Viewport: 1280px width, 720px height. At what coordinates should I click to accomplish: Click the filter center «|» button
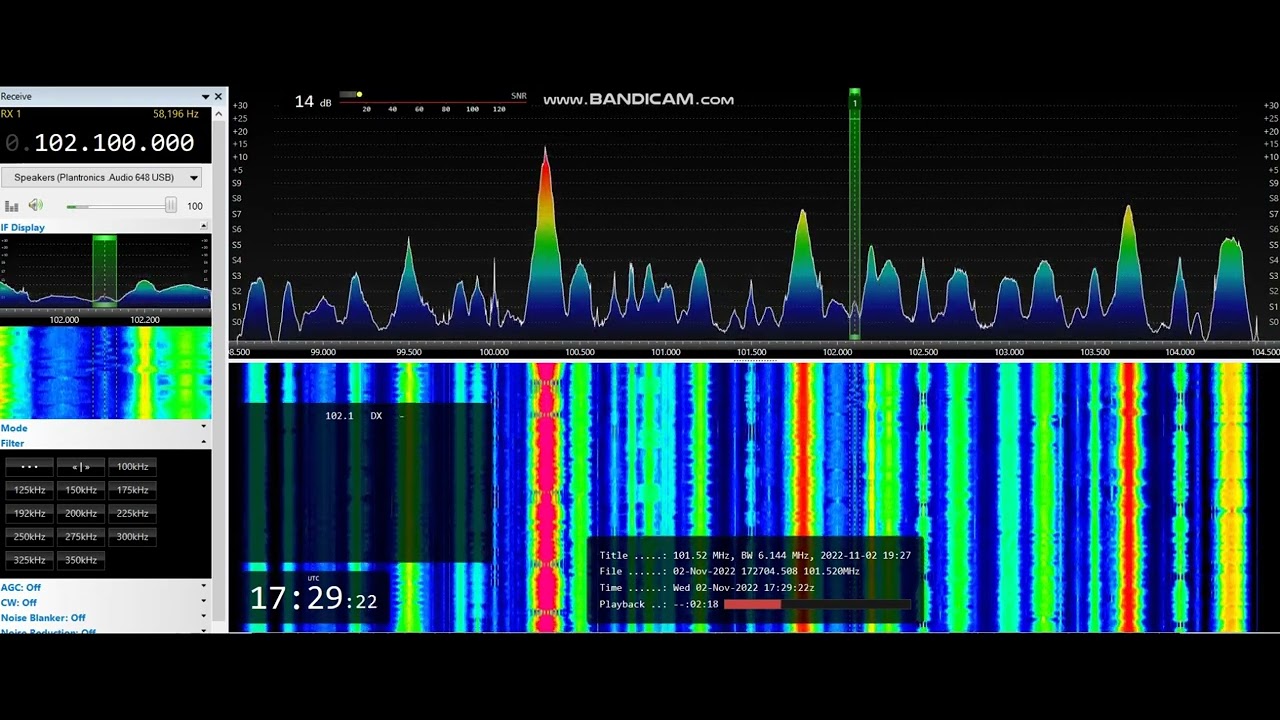(81, 466)
